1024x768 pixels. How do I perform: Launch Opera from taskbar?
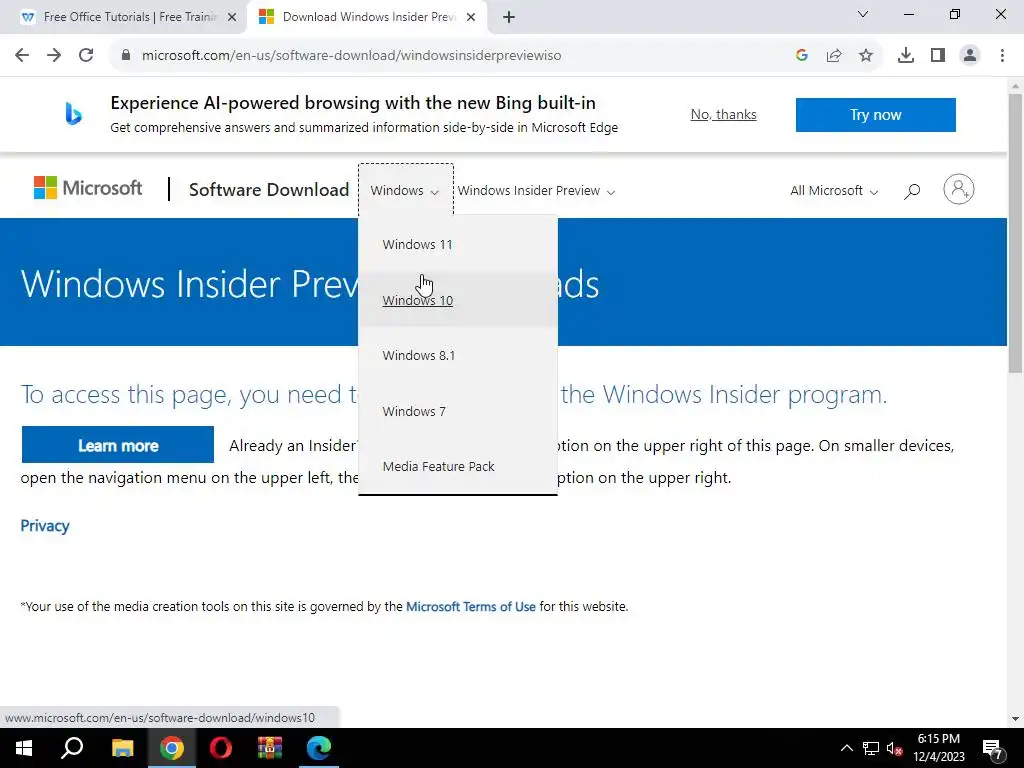click(x=220, y=748)
